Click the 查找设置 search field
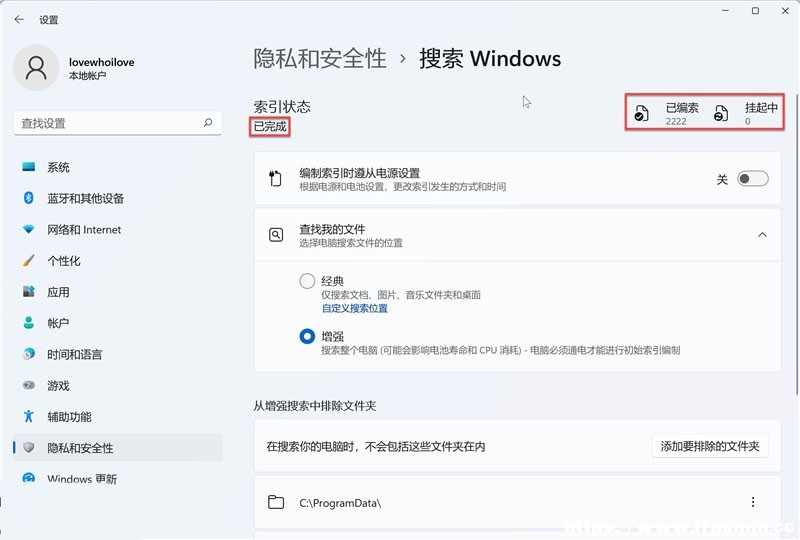This screenshot has width=800, height=540. [x=117, y=123]
